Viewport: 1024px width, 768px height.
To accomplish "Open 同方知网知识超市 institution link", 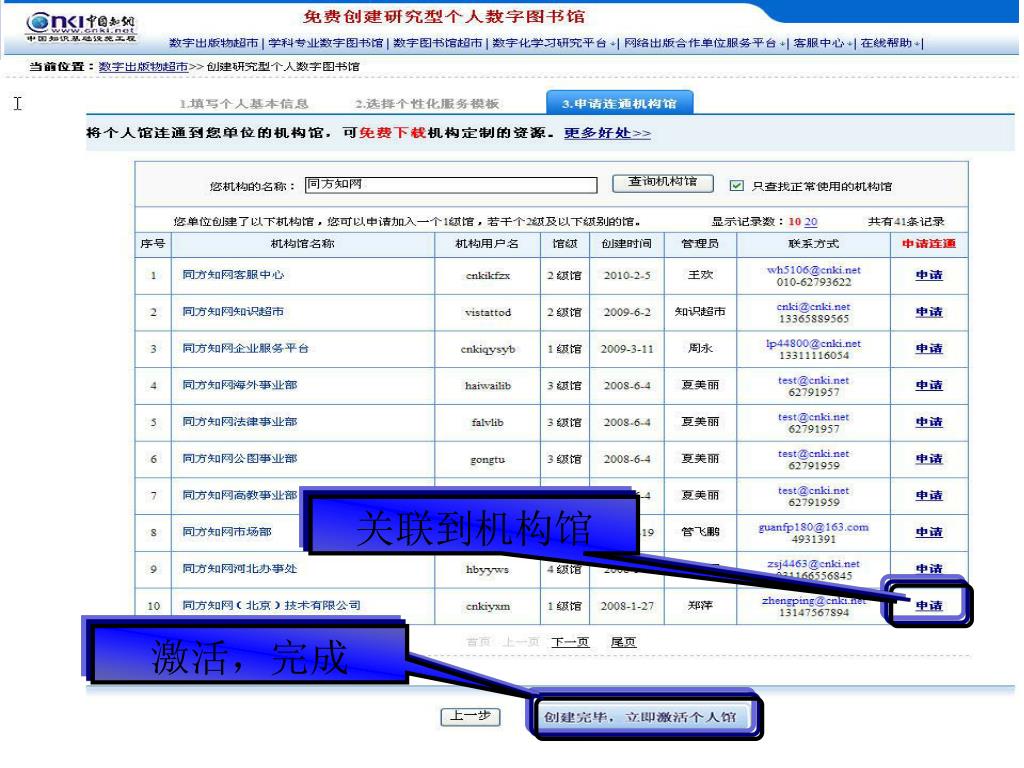I will (233, 312).
